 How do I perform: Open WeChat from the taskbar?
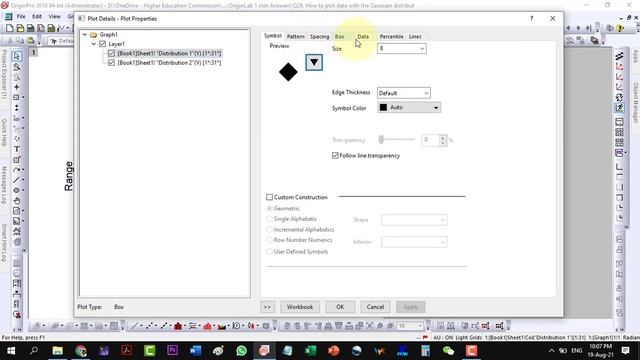pyautogui.click(x=448, y=351)
